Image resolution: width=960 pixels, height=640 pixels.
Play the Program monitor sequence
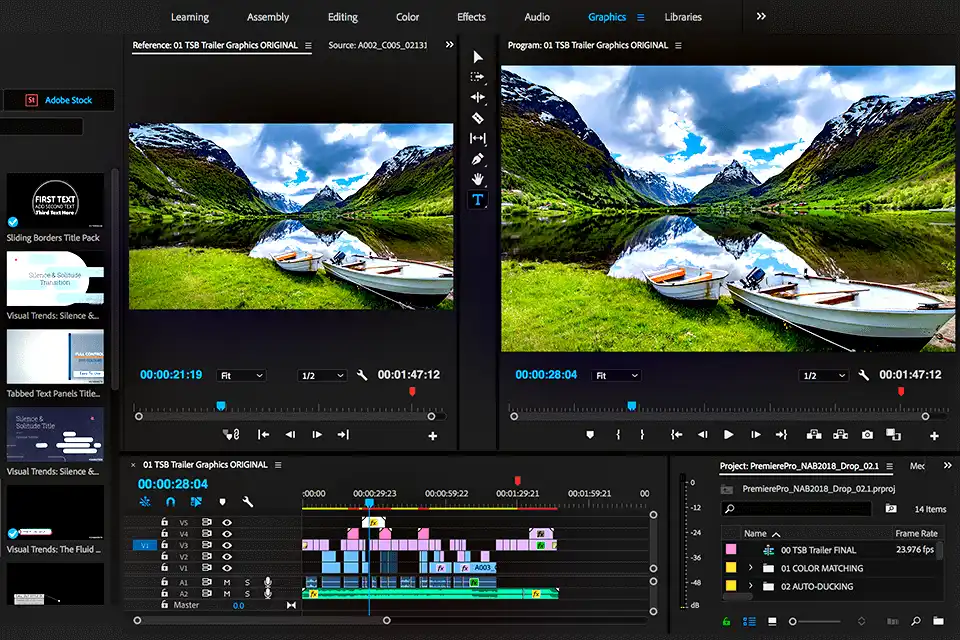729,435
